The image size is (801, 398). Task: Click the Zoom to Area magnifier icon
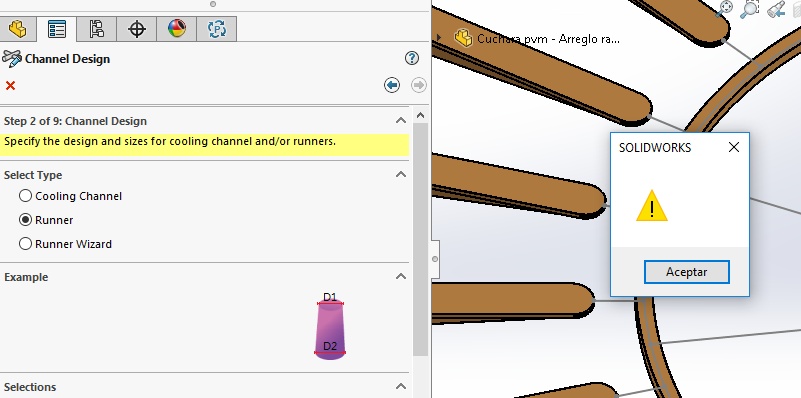tap(750, 9)
